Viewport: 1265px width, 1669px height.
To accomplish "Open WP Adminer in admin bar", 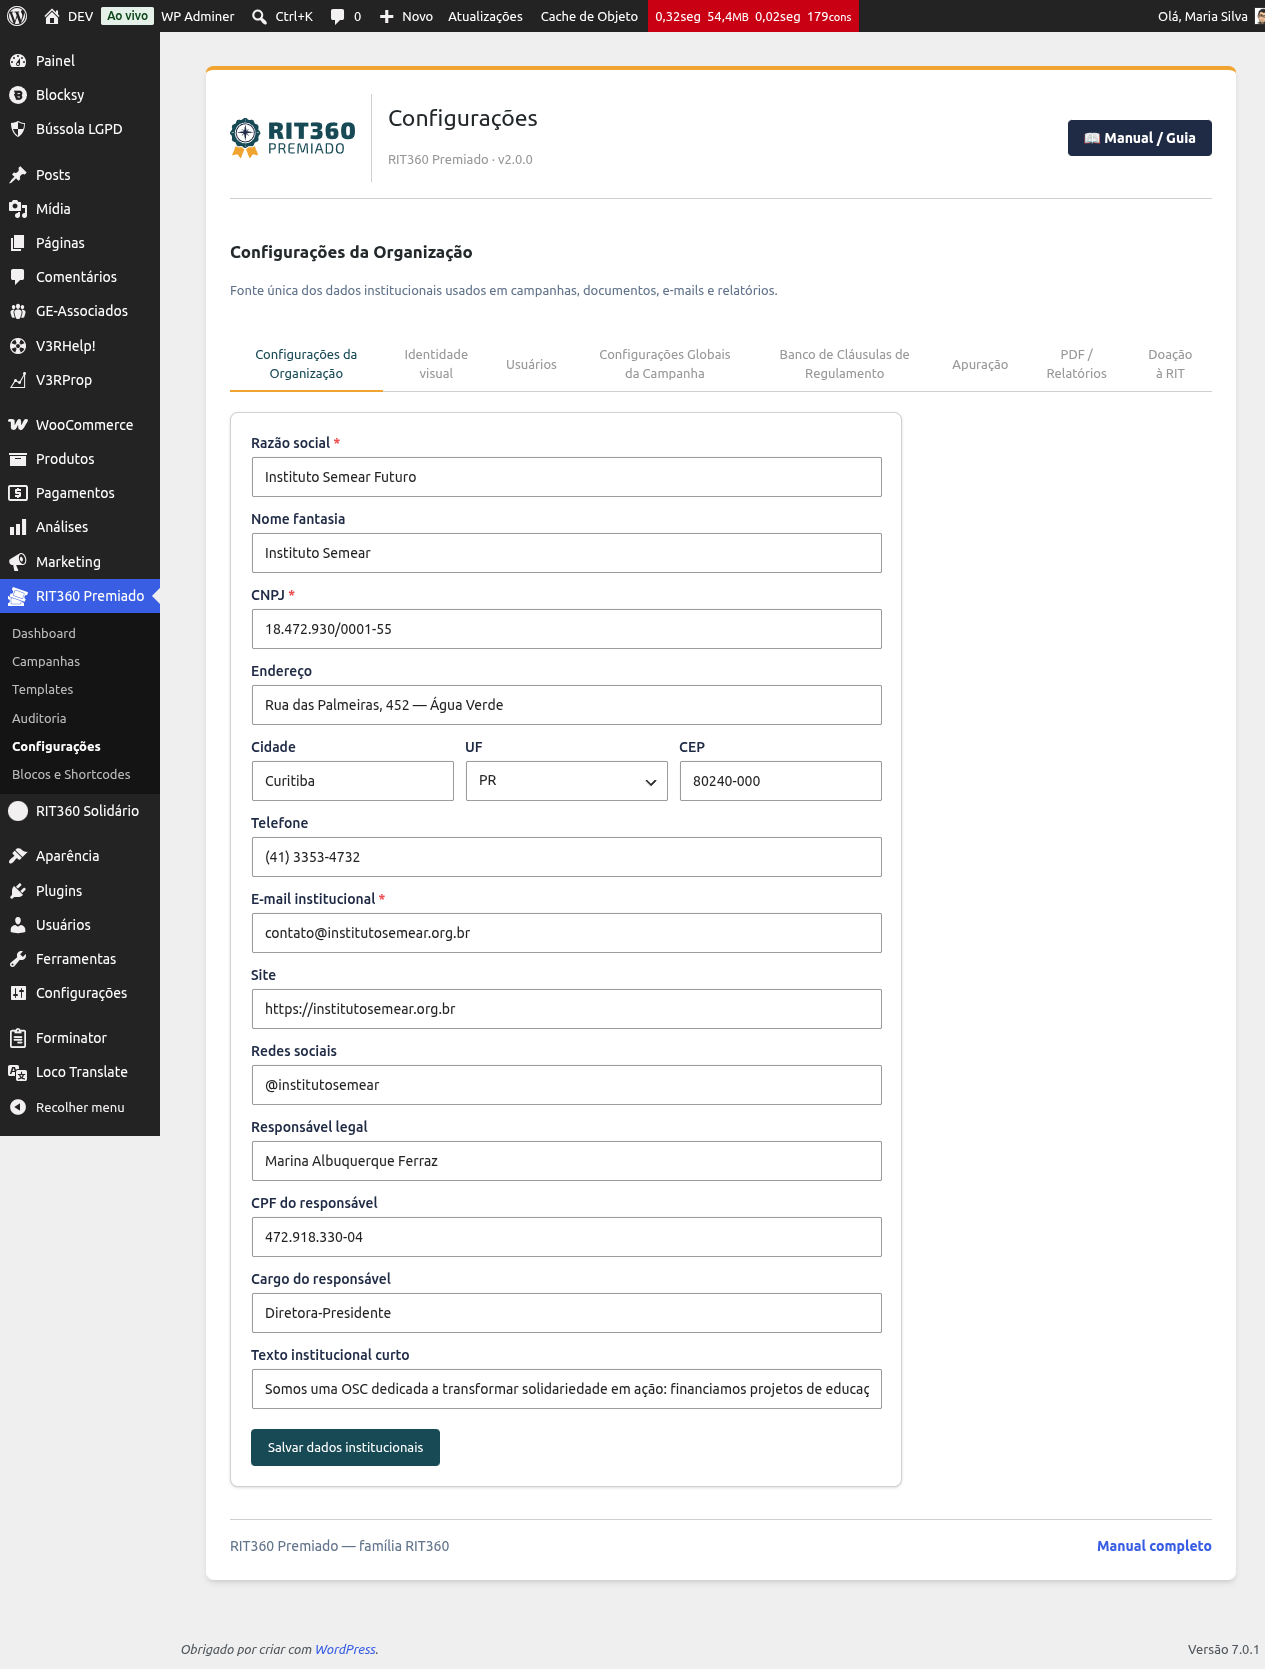I will click(198, 16).
